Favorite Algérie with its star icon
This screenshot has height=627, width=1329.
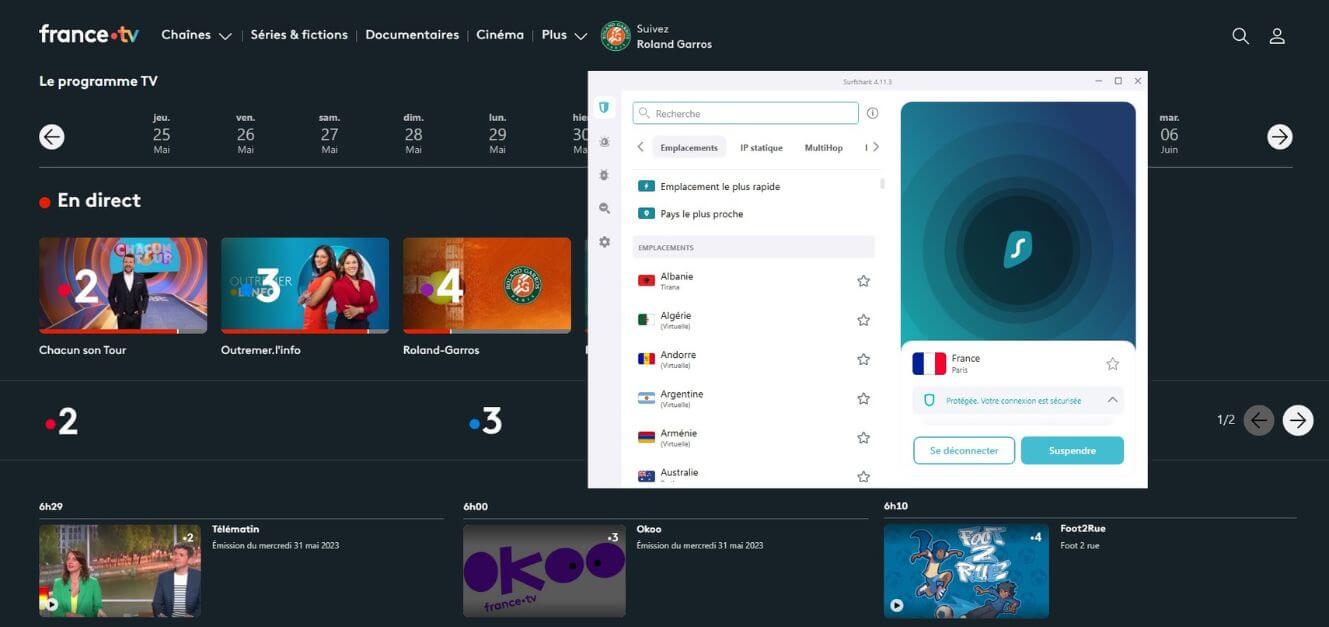(863, 320)
